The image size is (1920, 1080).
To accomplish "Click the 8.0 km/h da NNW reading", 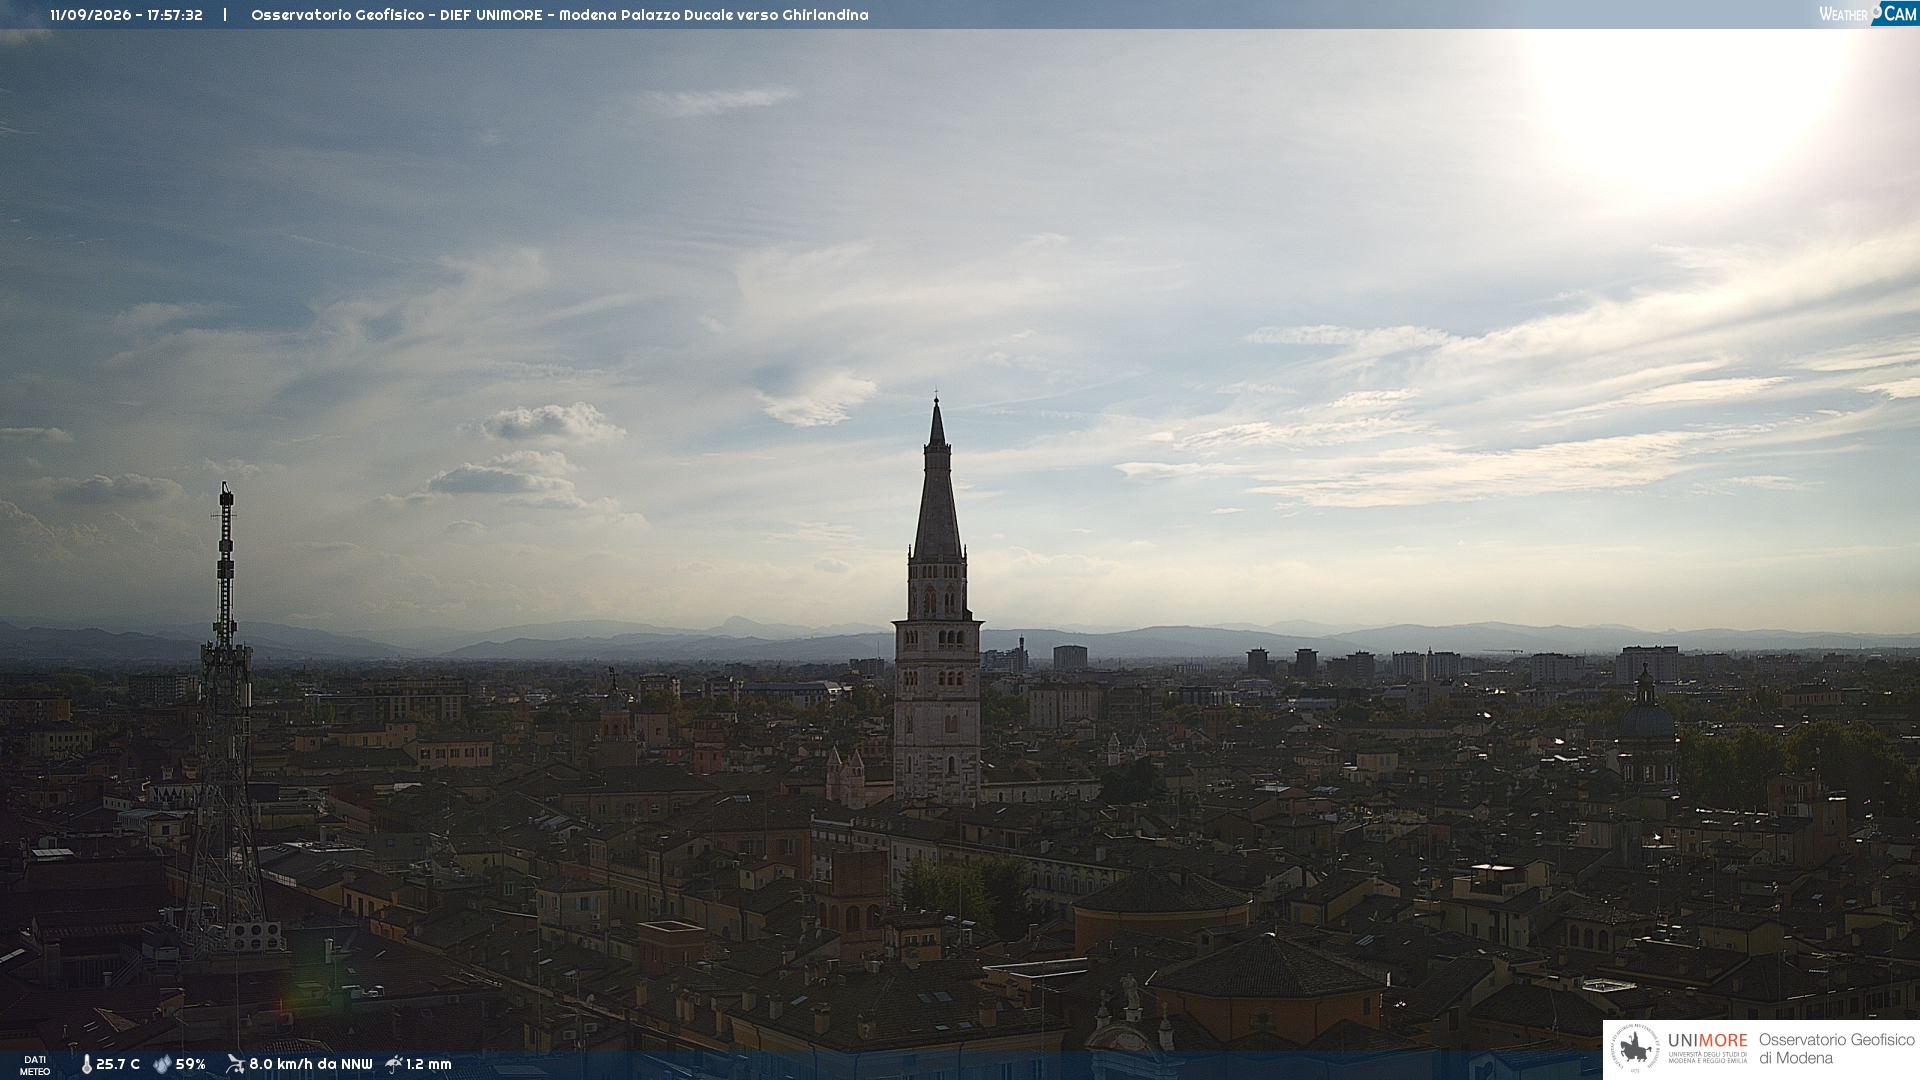I will 311,1065.
